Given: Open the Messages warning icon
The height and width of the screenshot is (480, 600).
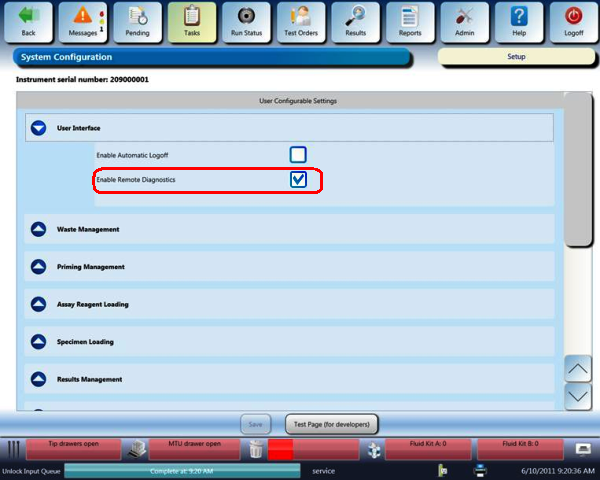Looking at the screenshot, I should click(81, 22).
